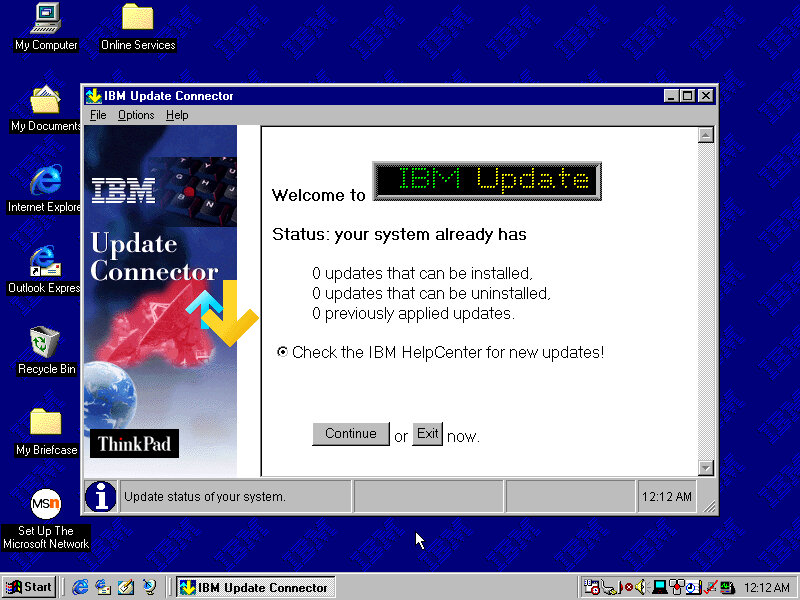Click the info icon in status bar
Screen dimensions: 800x600
100,496
